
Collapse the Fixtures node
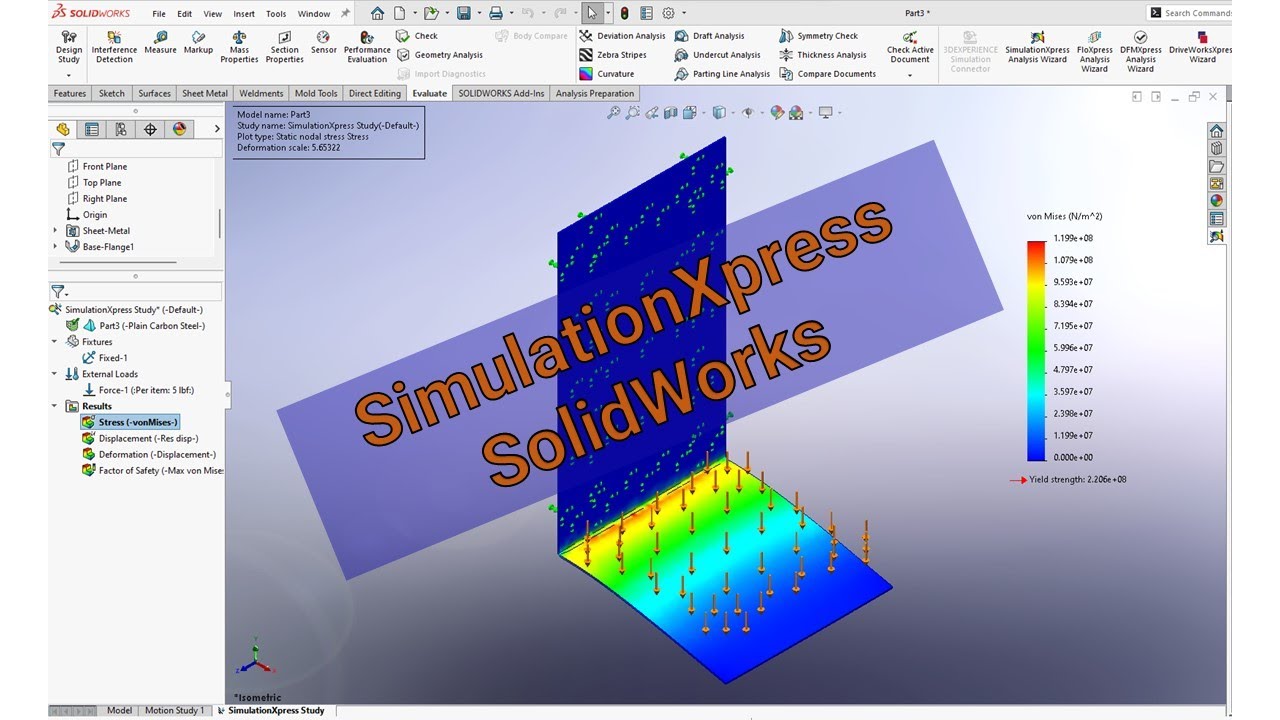tap(55, 342)
